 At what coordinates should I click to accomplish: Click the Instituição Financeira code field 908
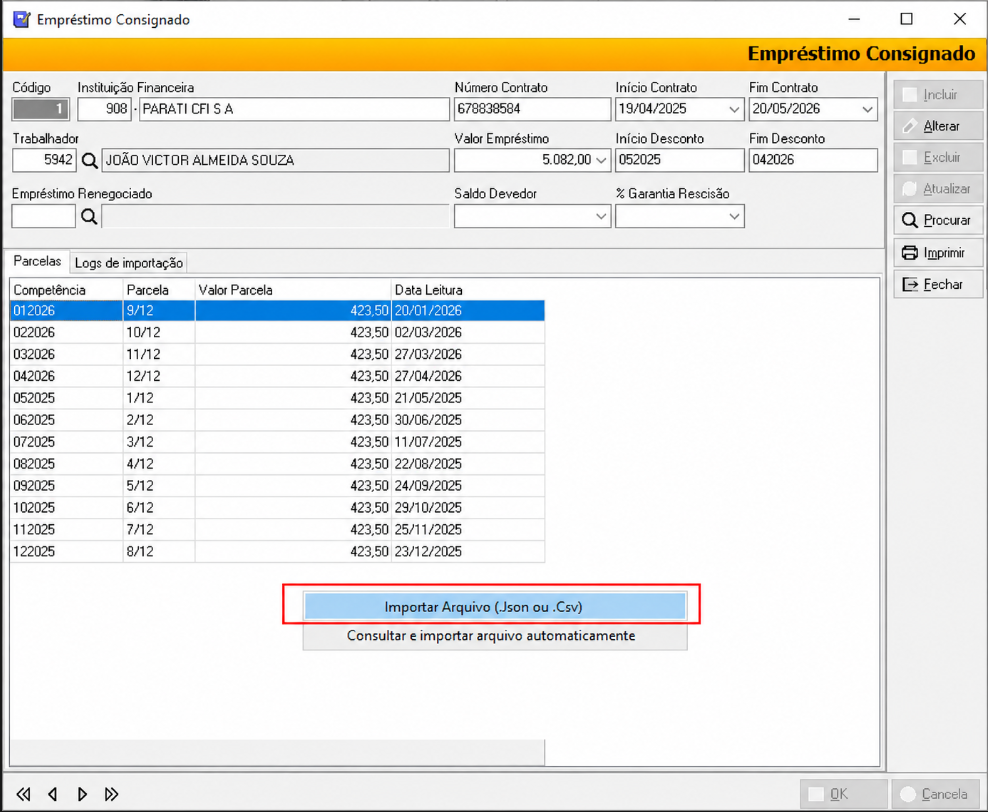point(105,109)
